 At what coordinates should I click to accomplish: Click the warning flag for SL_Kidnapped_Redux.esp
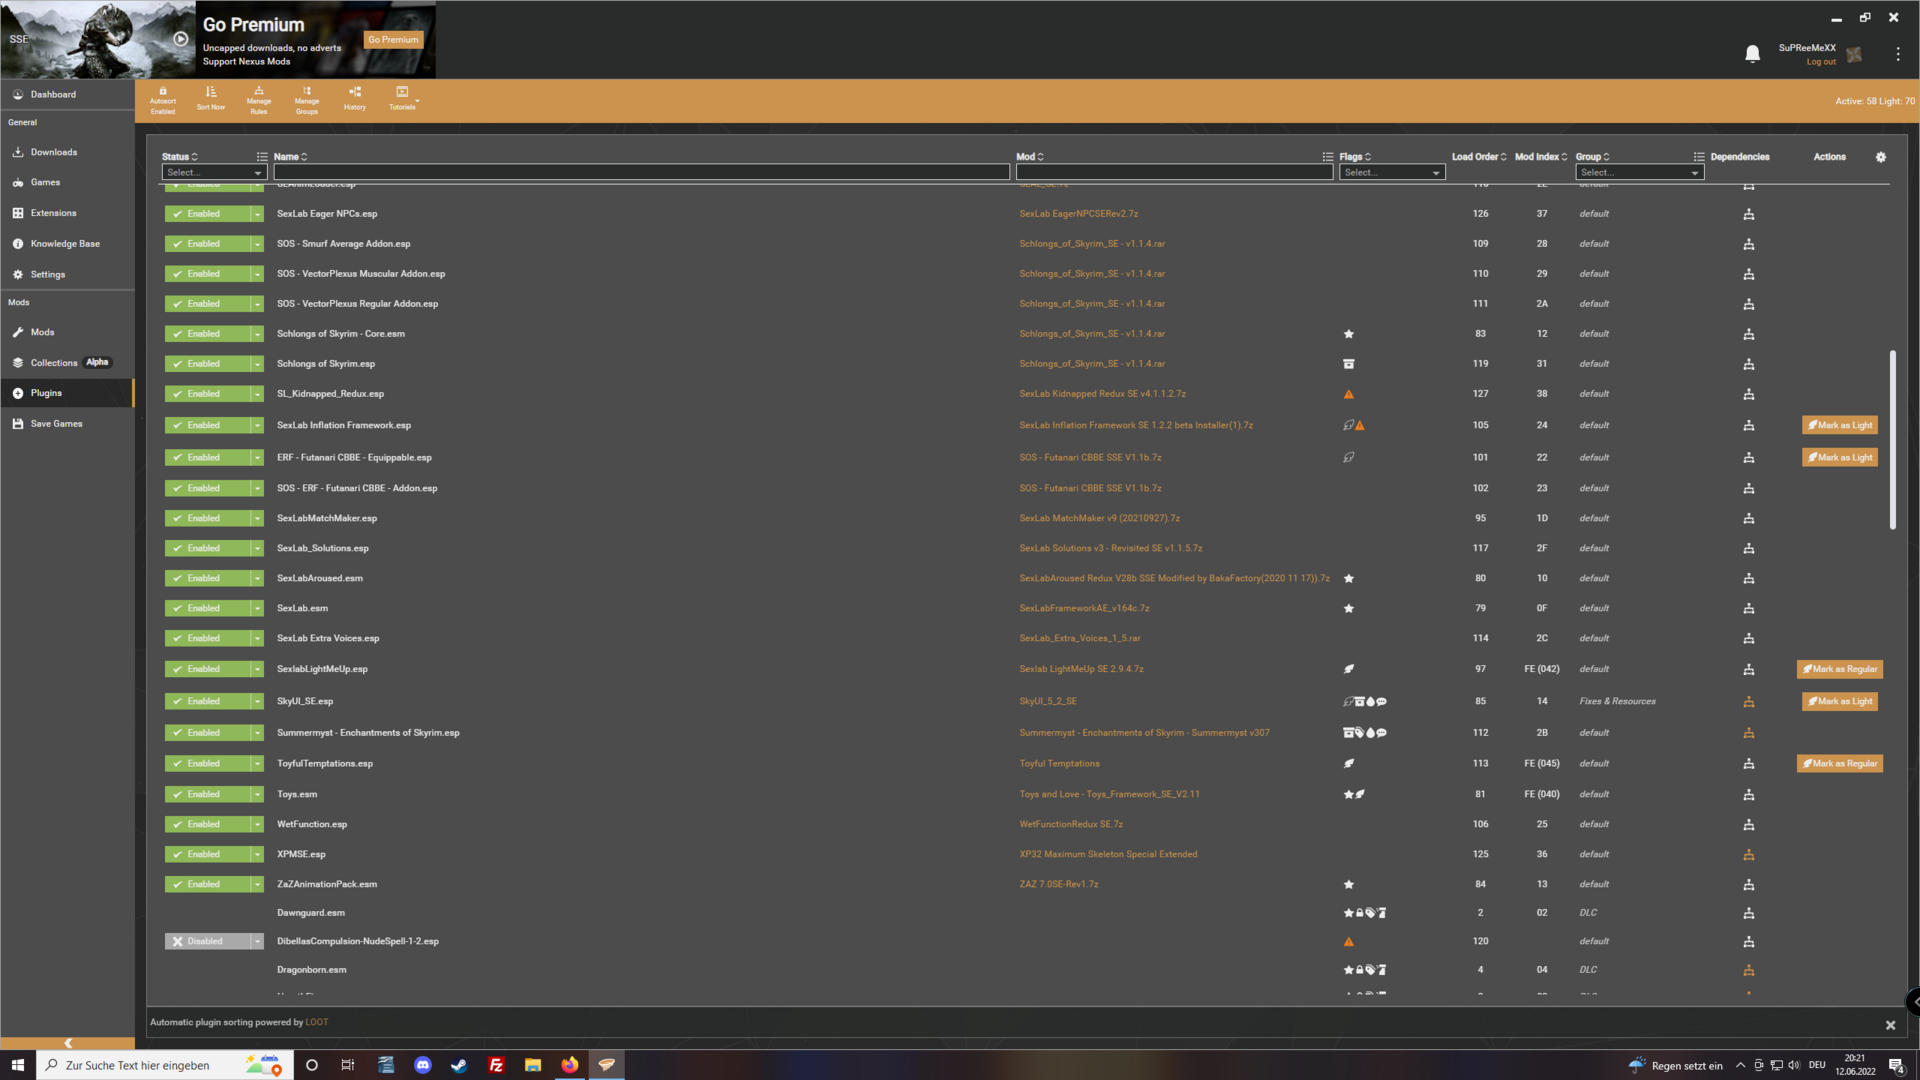pyautogui.click(x=1348, y=395)
